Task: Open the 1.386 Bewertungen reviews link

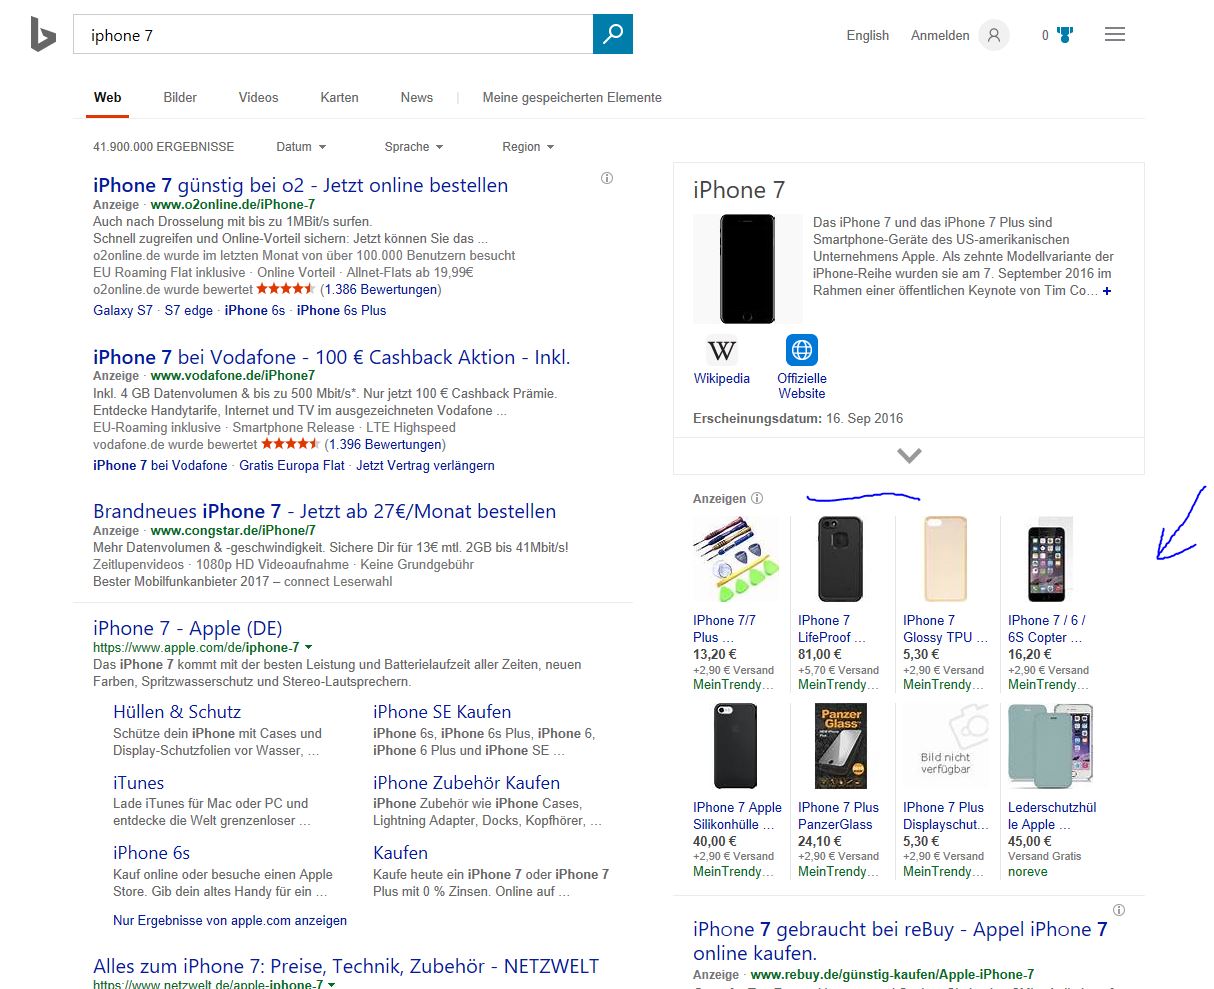Action: click(381, 289)
